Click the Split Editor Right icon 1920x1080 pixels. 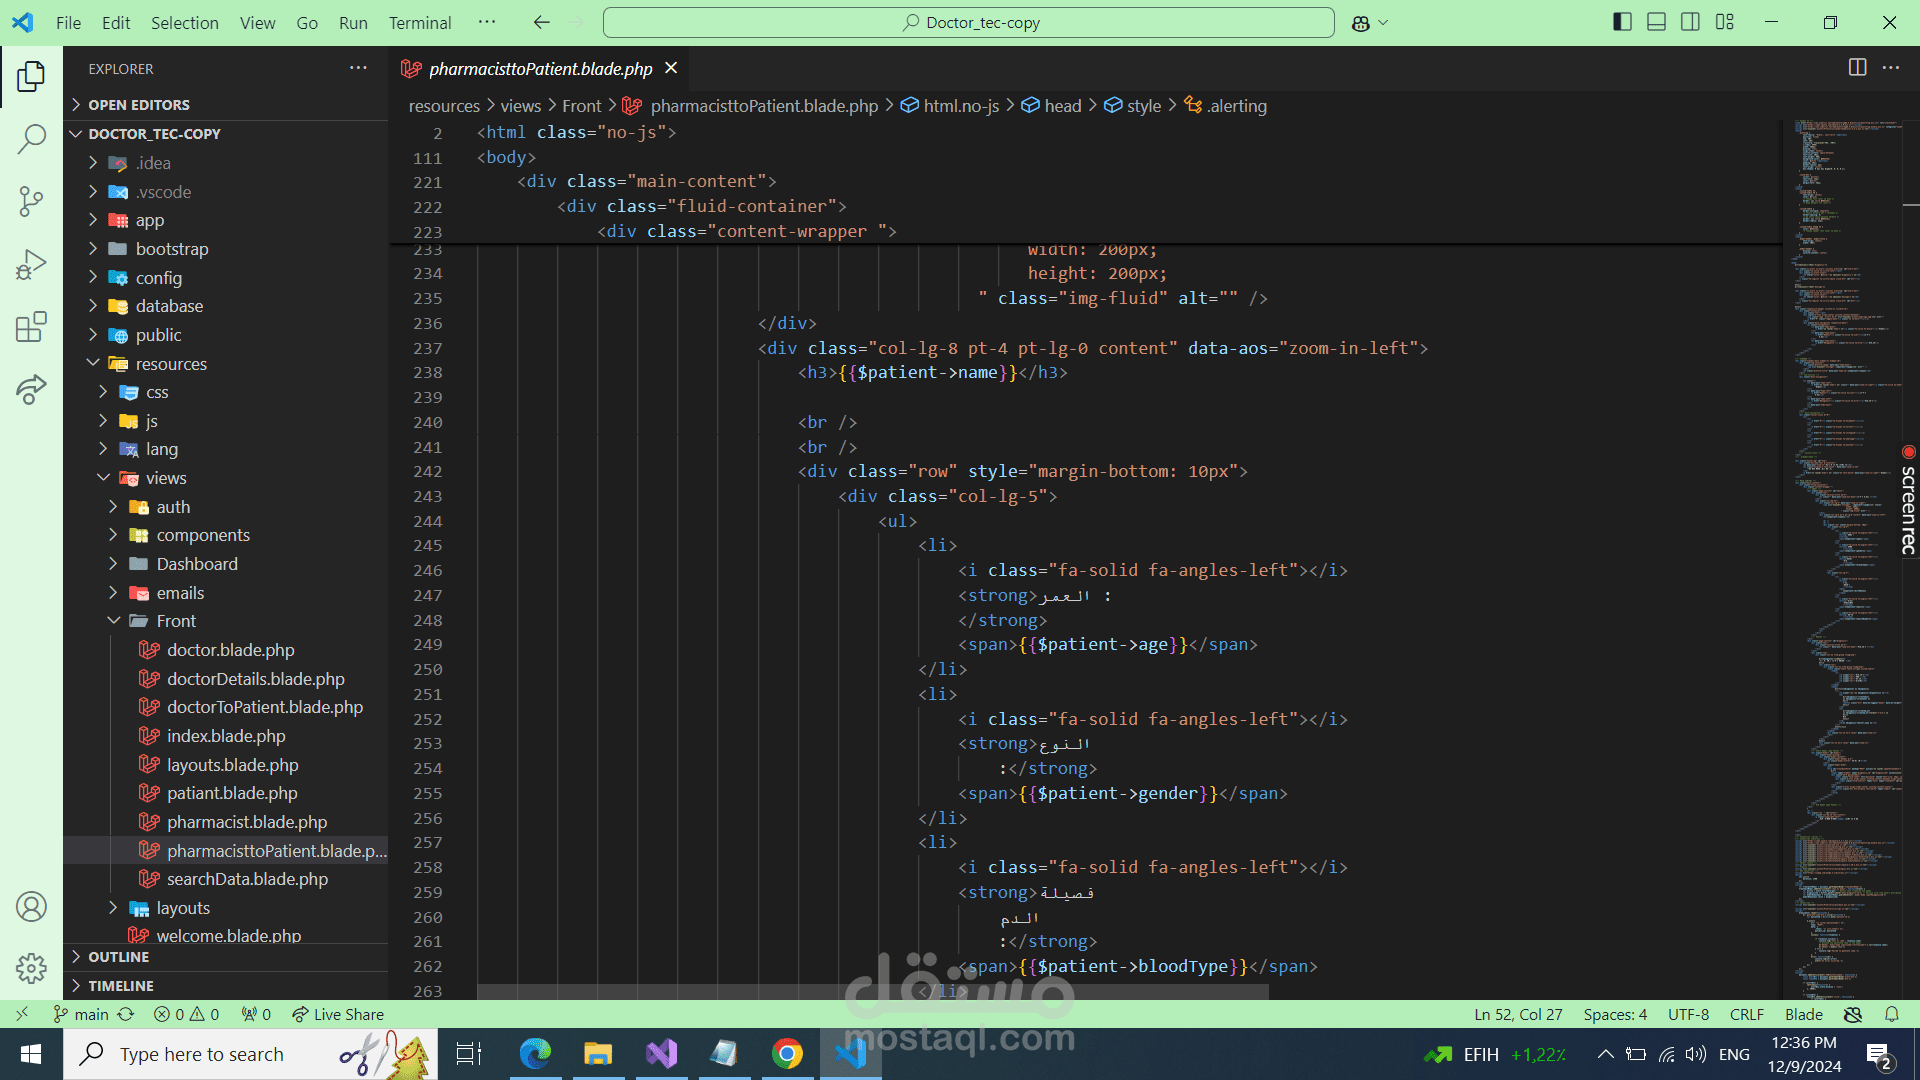click(x=1857, y=68)
